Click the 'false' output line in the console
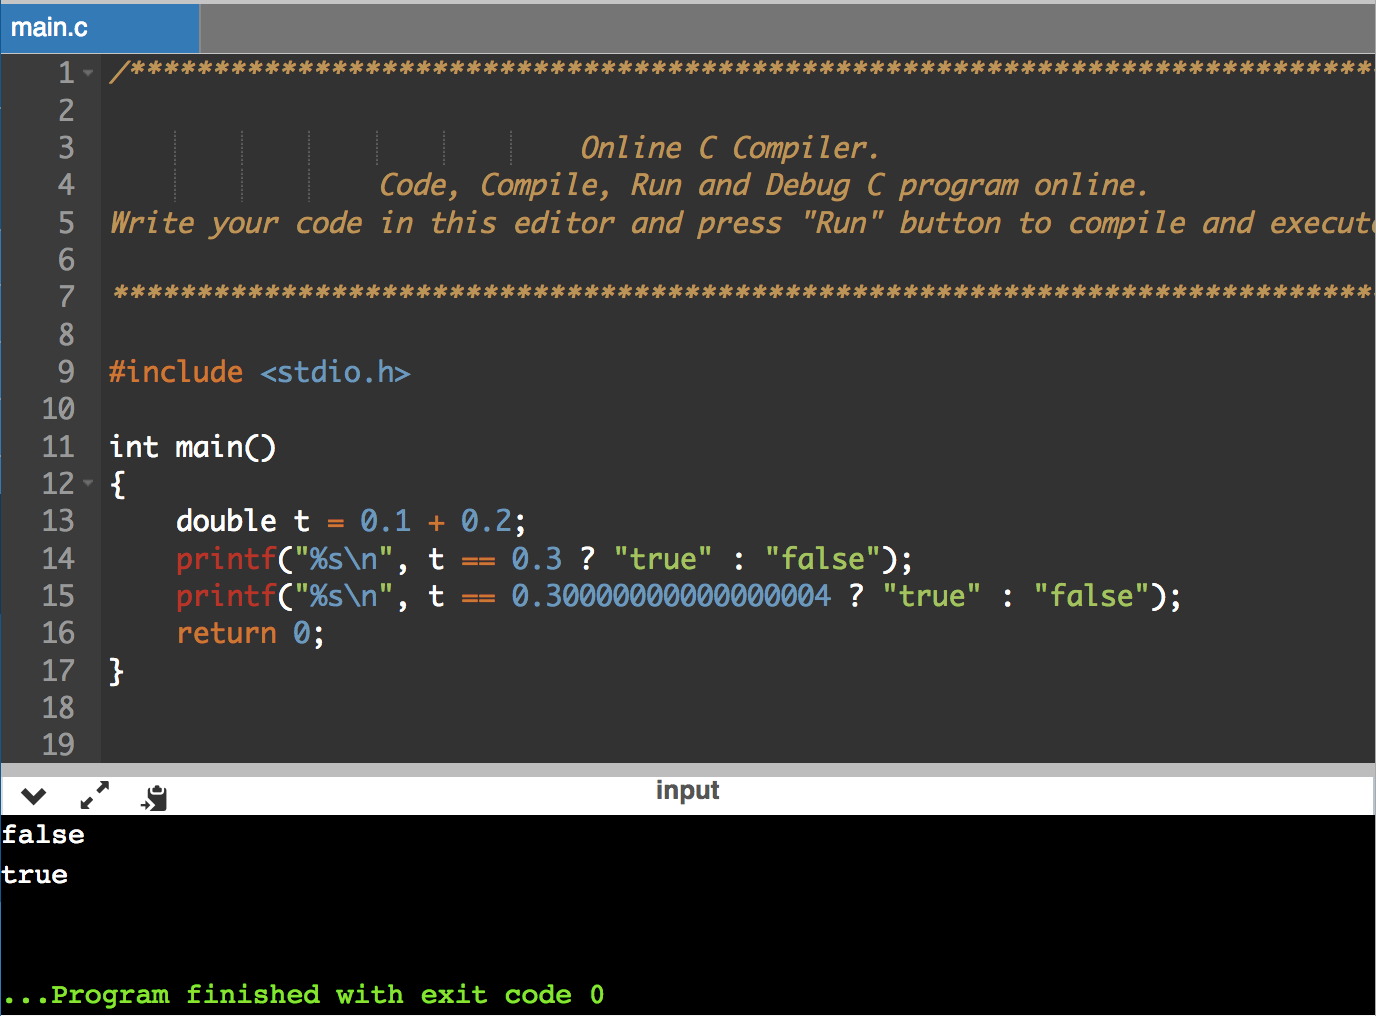 tap(43, 835)
